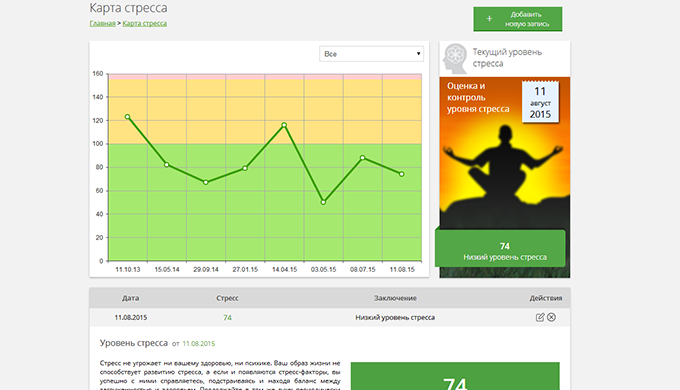Select the 14.04.15 peak point on the chart

point(284,125)
